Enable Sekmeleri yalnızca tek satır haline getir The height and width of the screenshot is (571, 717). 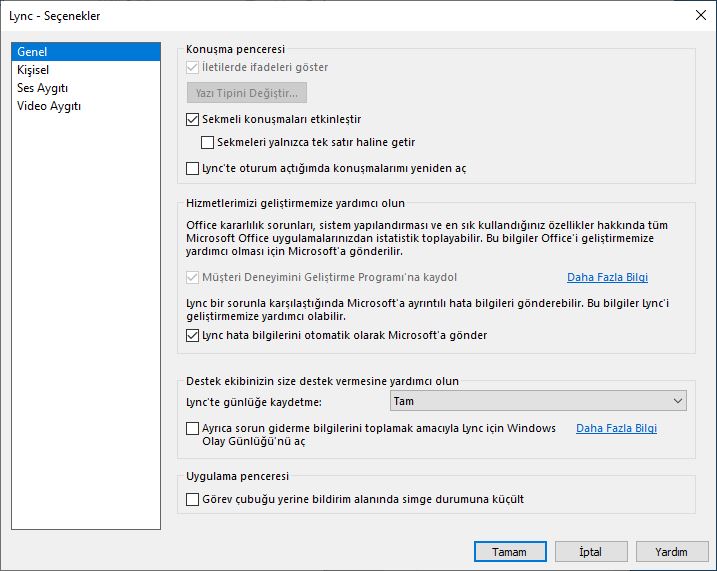[x=208, y=143]
